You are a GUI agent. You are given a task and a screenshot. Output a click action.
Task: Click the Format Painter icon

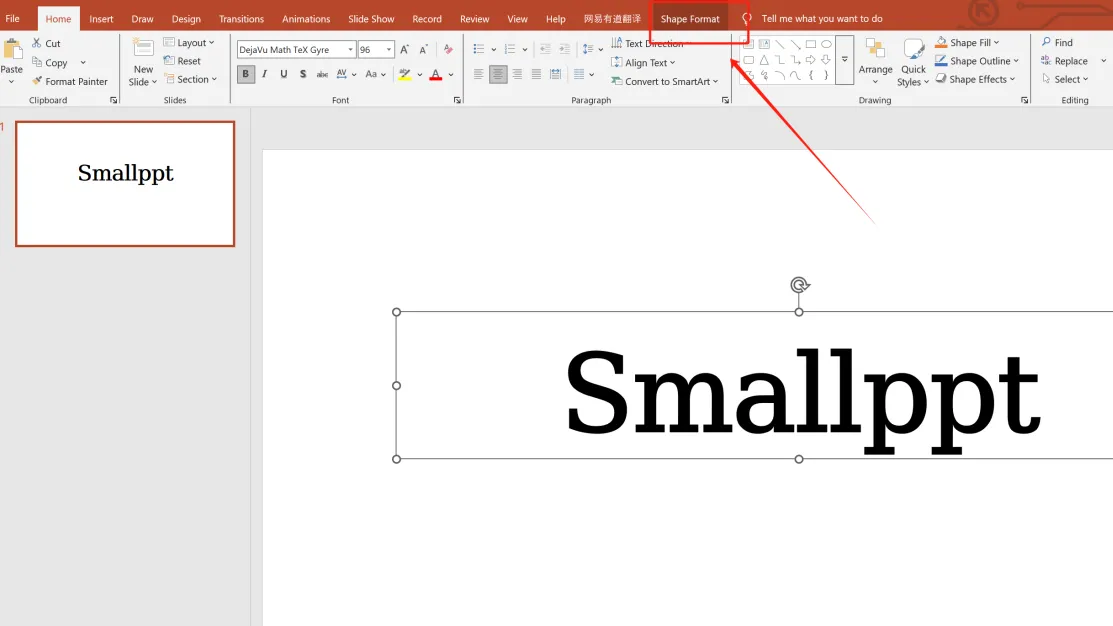tap(37, 82)
